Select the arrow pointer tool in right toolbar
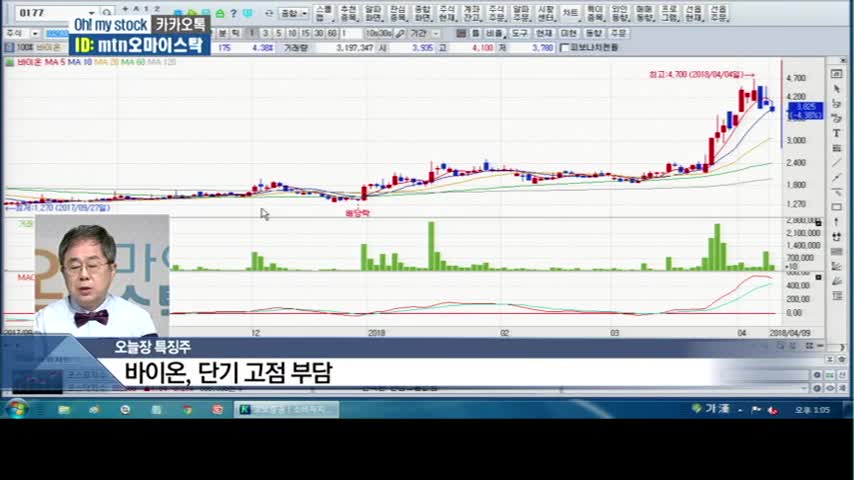This screenshot has width=854, height=480. [836, 89]
